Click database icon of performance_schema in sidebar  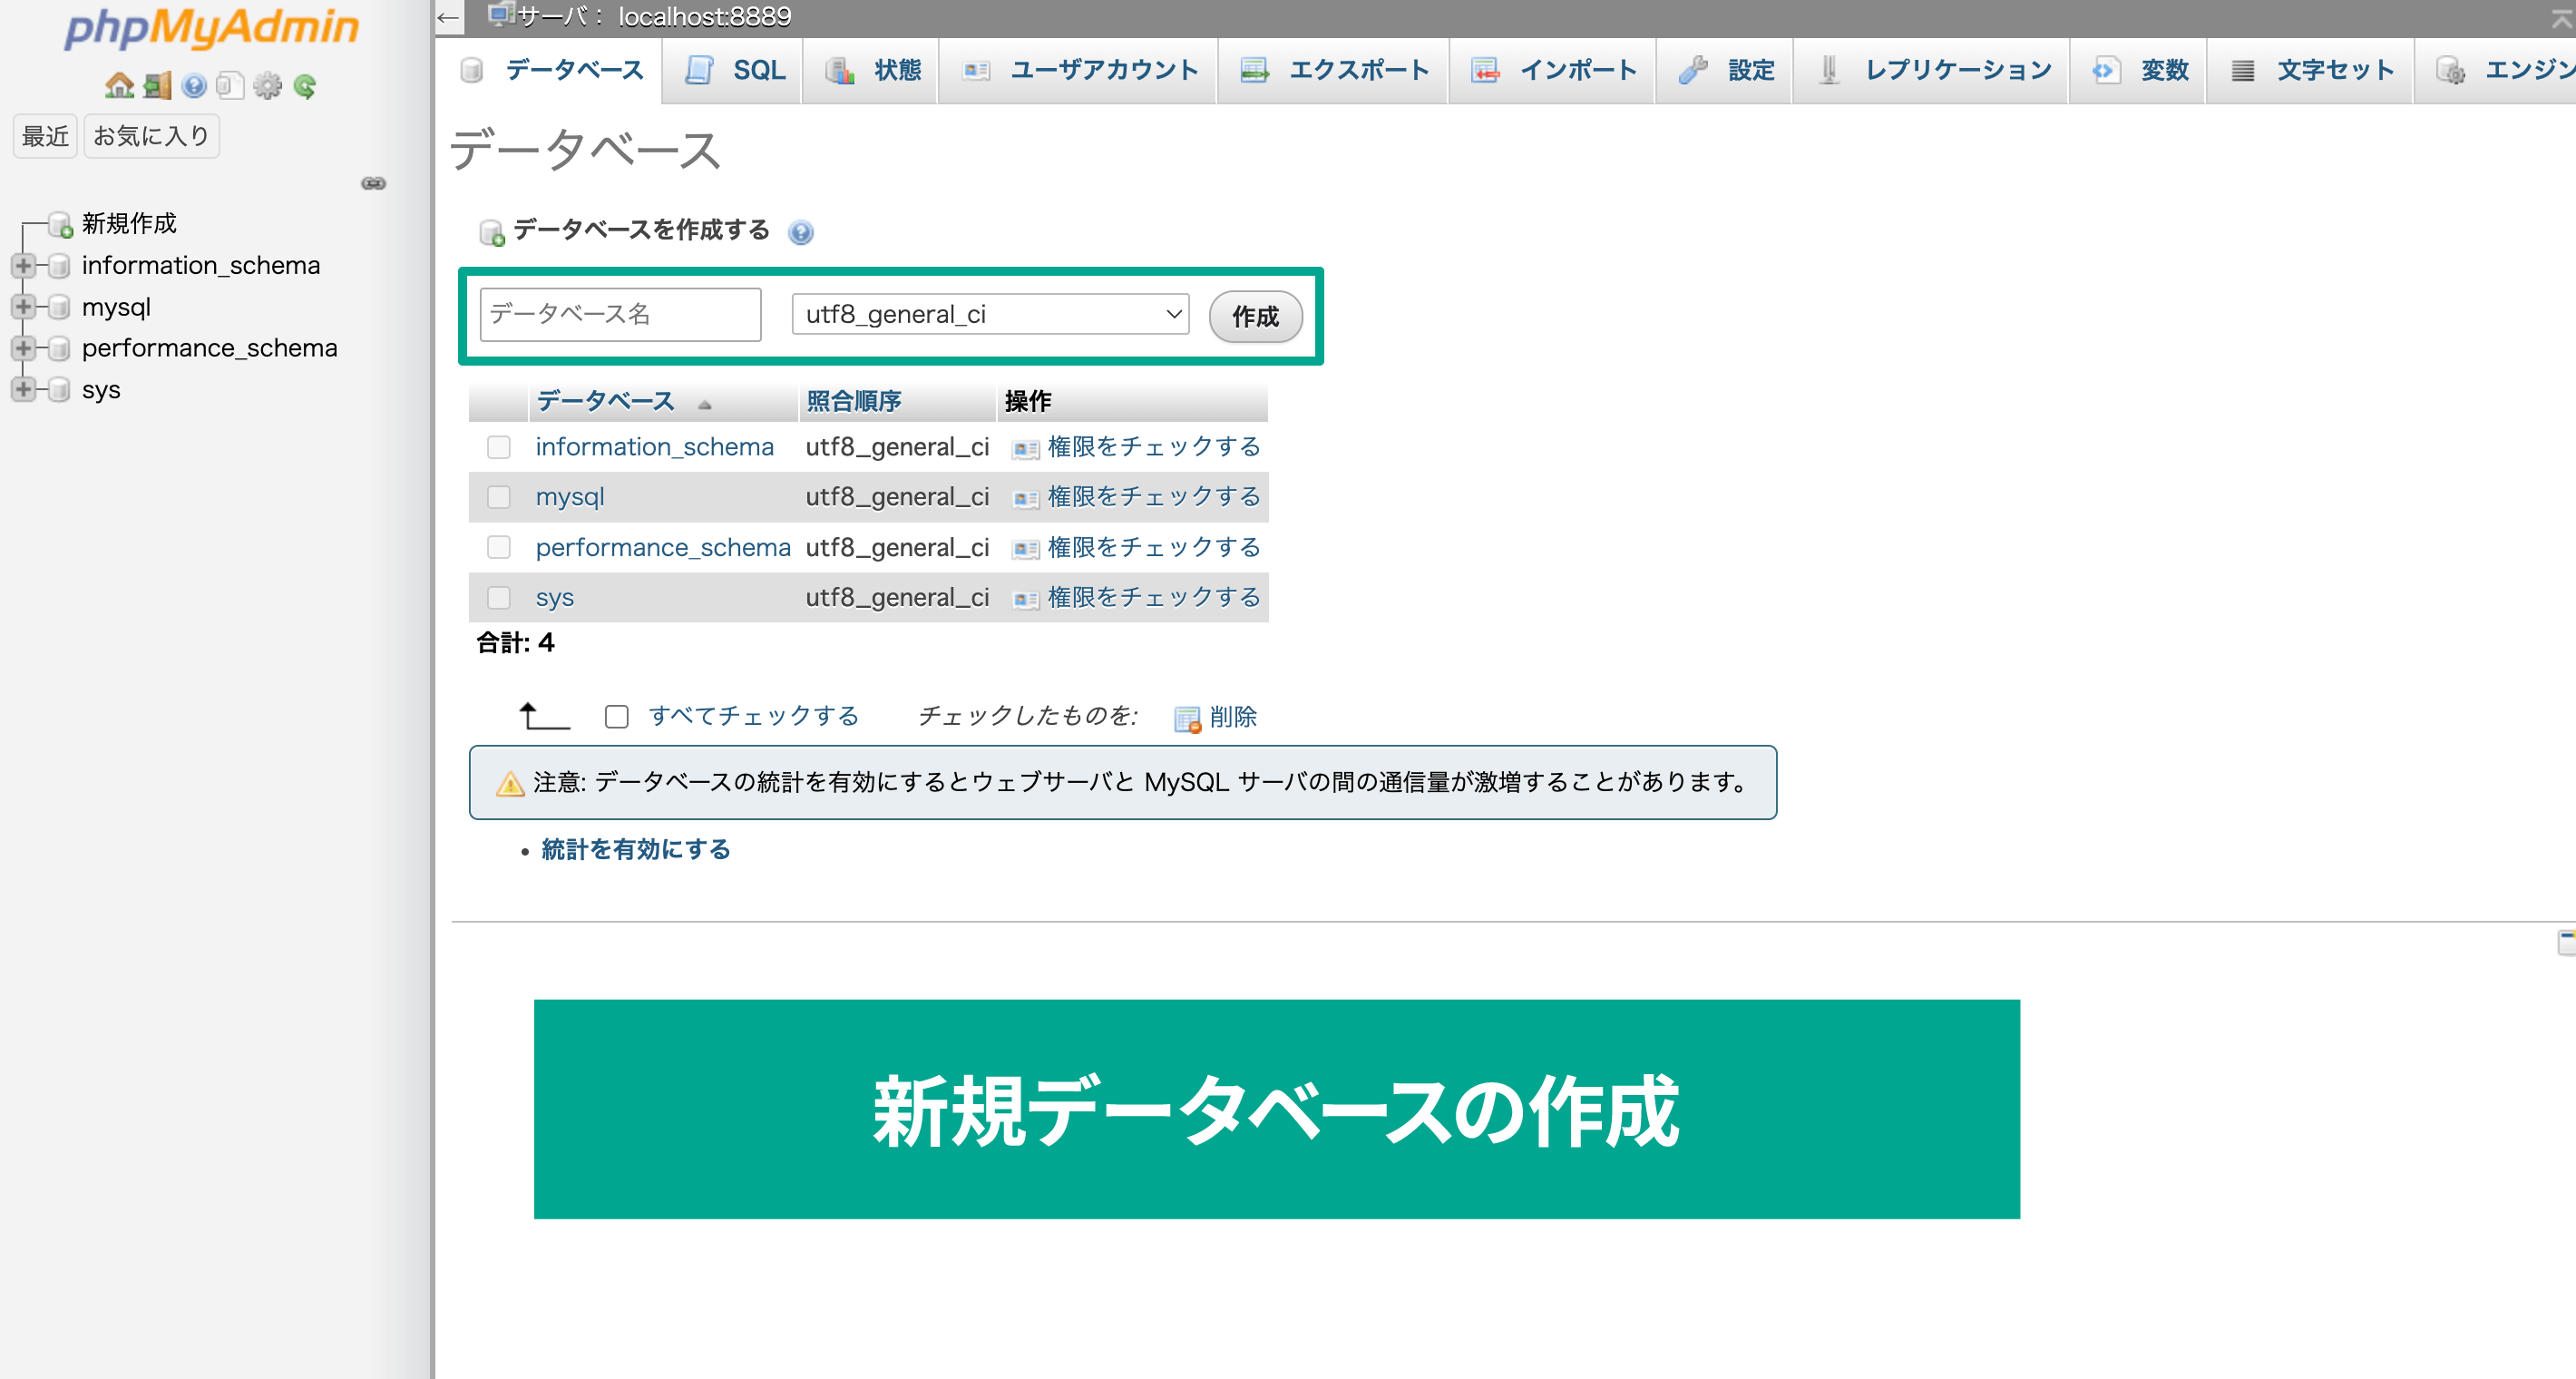(59, 348)
